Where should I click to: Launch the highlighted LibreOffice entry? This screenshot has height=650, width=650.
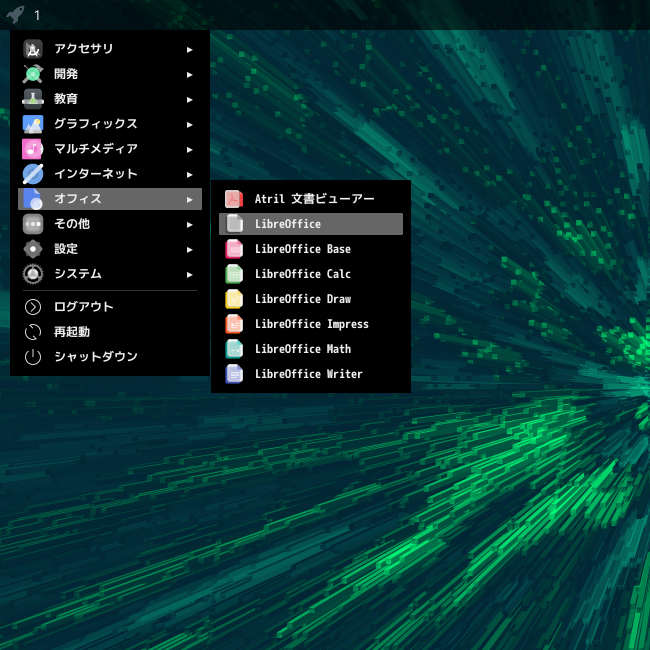pos(311,224)
